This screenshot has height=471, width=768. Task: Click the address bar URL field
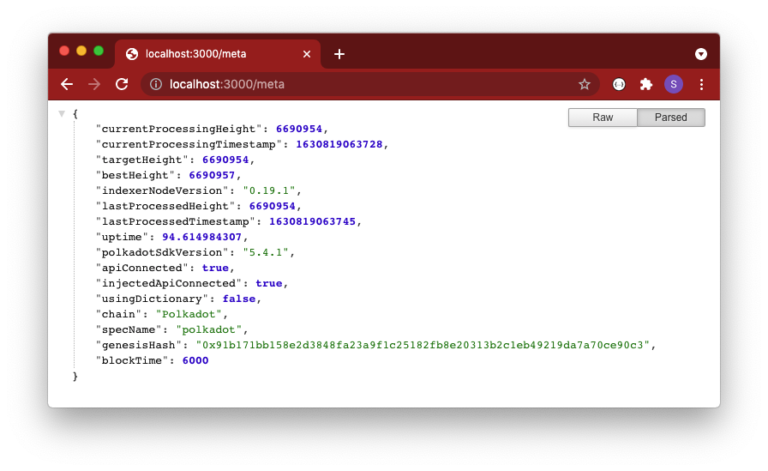pos(370,84)
